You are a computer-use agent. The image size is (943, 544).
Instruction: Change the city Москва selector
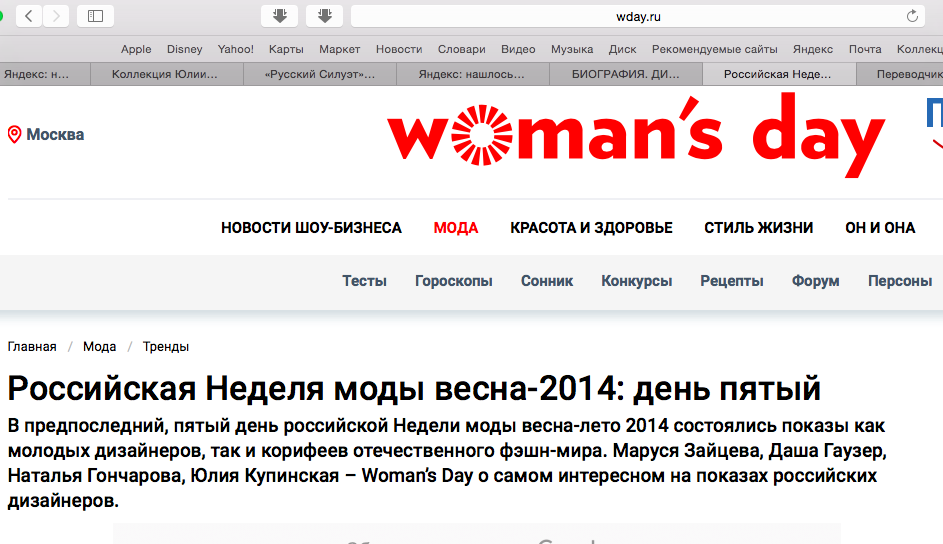click(55, 134)
